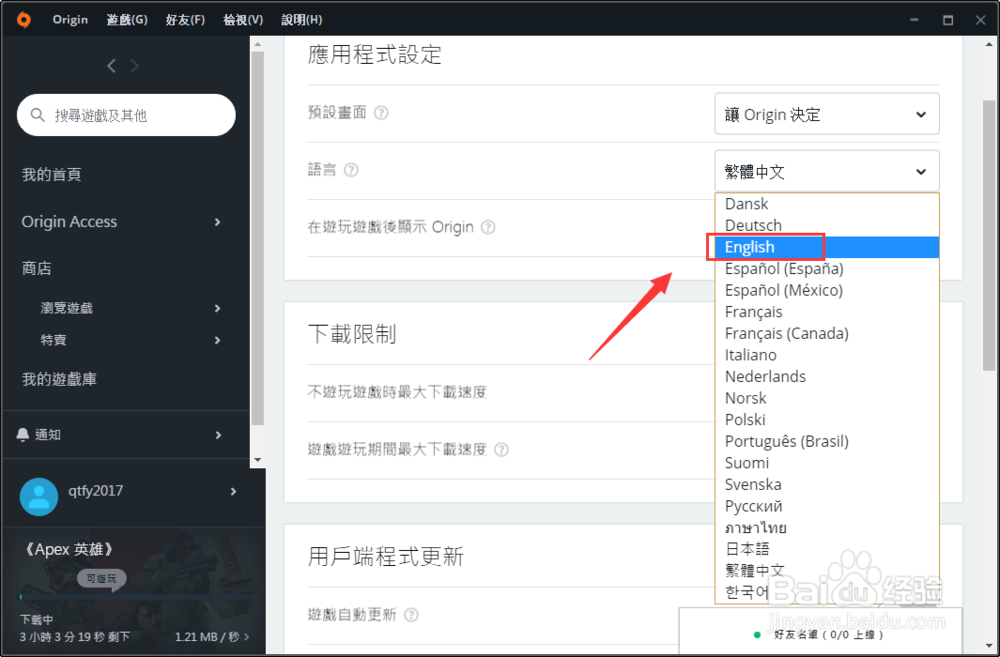1000x657 pixels.
Task: Minimize the Origin window
Action: pos(915,20)
